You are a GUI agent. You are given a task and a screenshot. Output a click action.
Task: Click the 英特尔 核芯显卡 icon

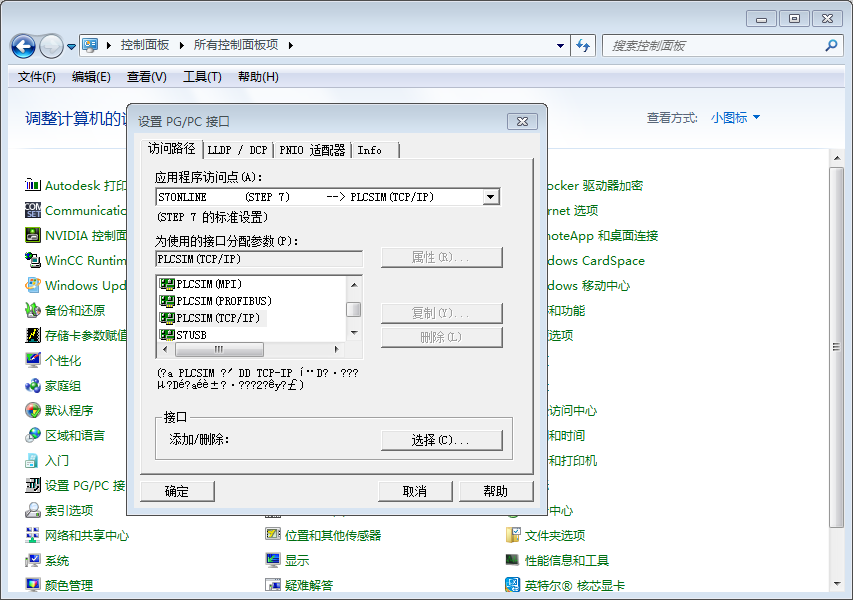(x=512, y=585)
